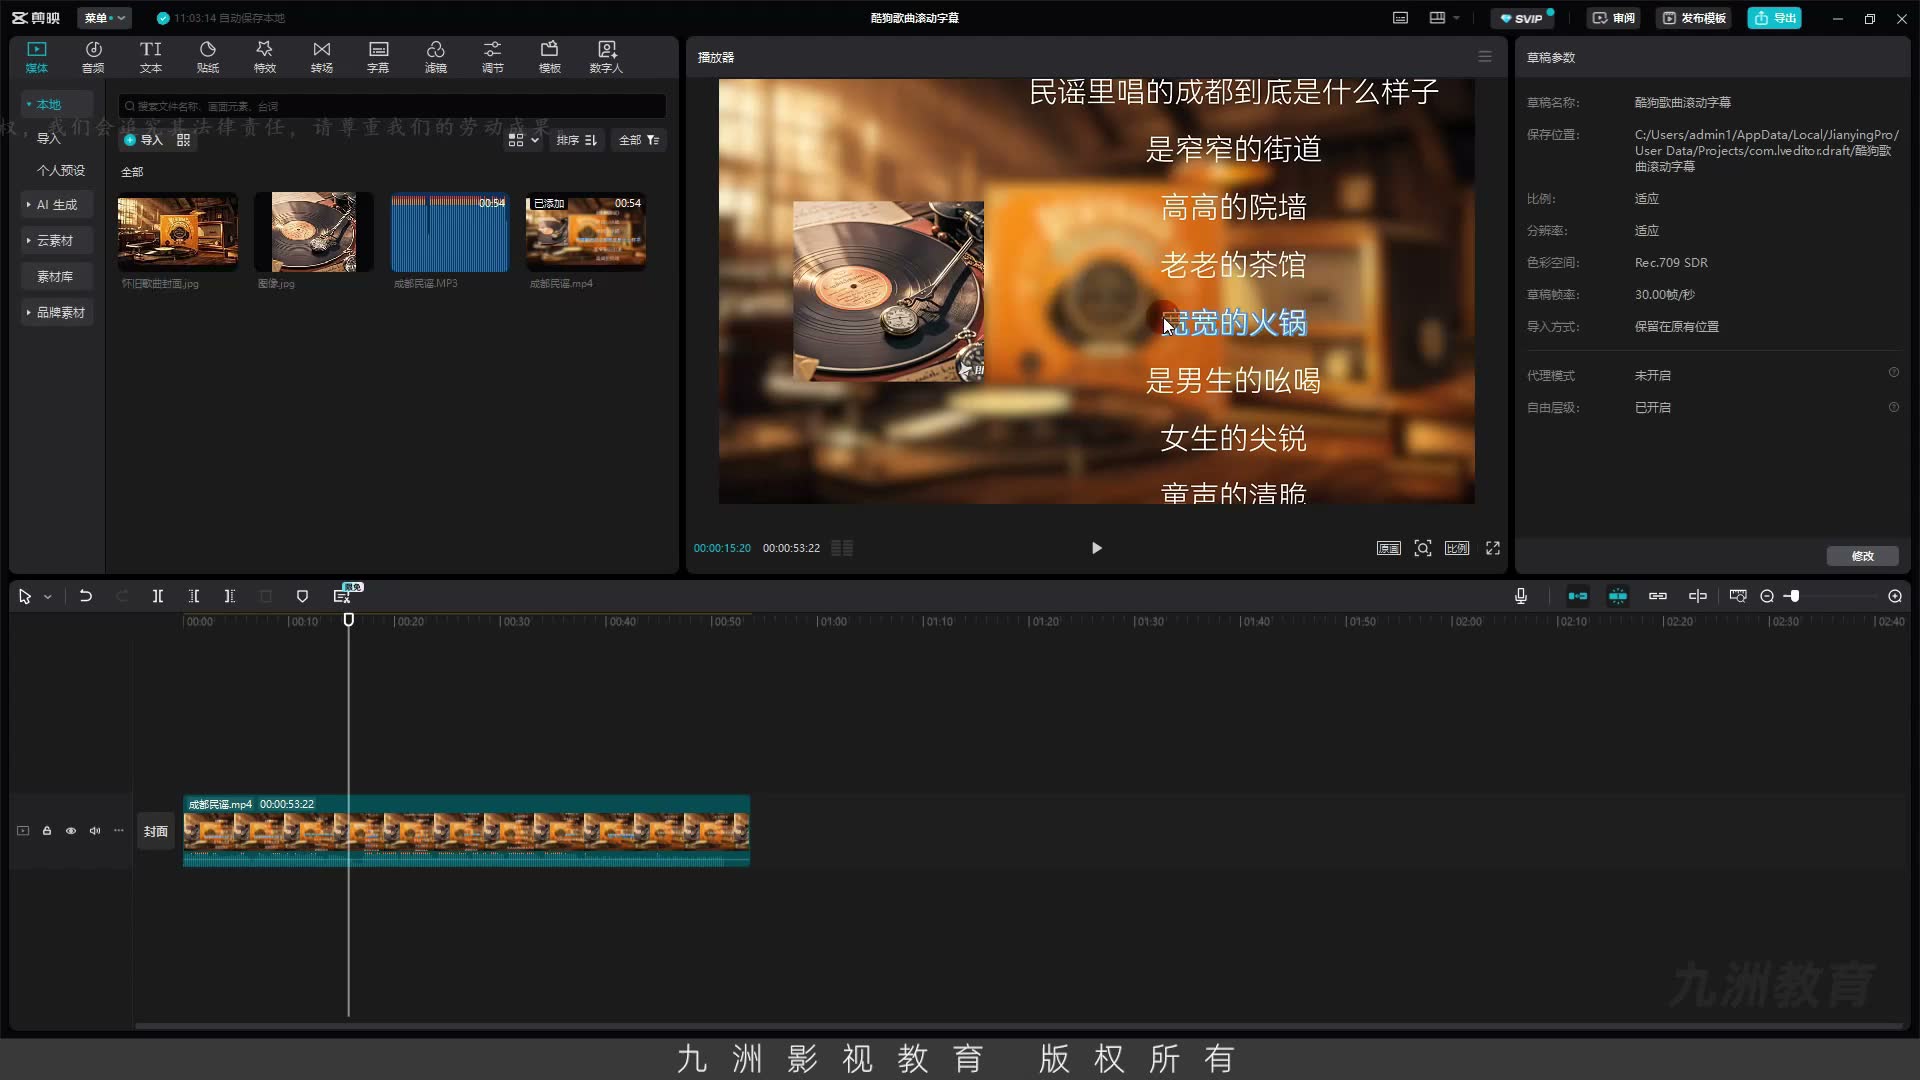Open the 特效 effects panel

point(264,57)
